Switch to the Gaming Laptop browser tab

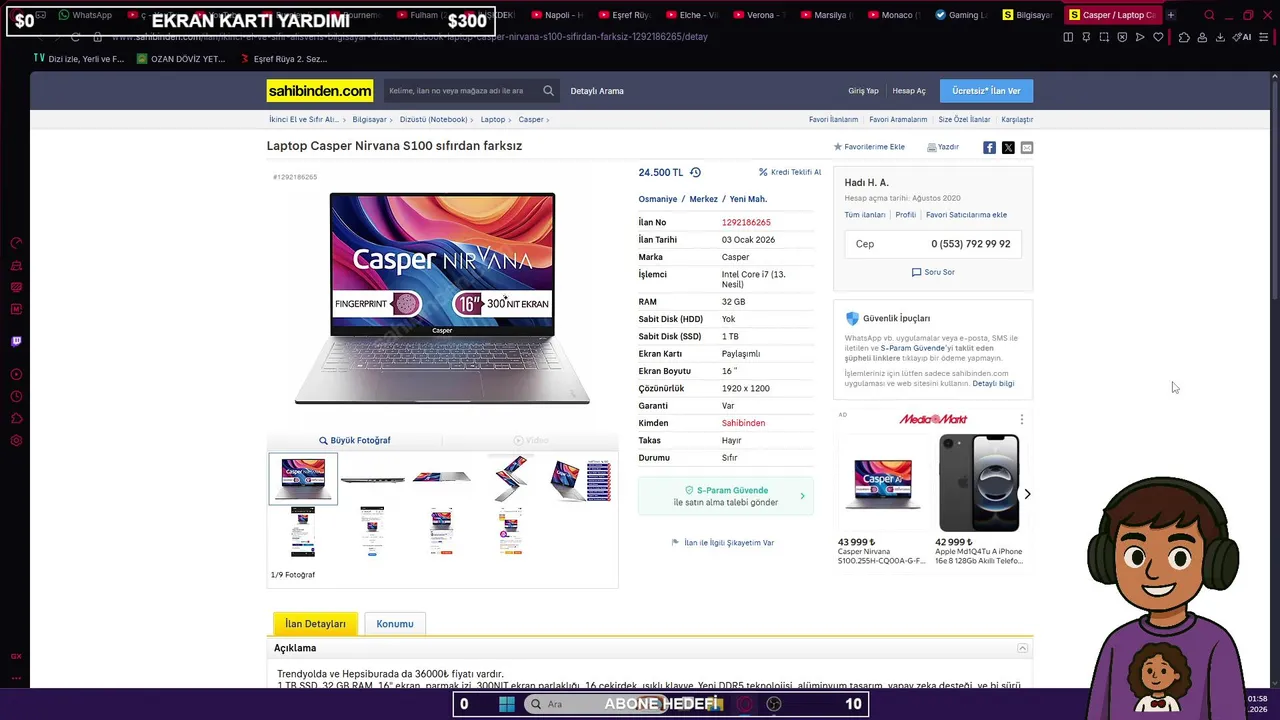click(960, 15)
